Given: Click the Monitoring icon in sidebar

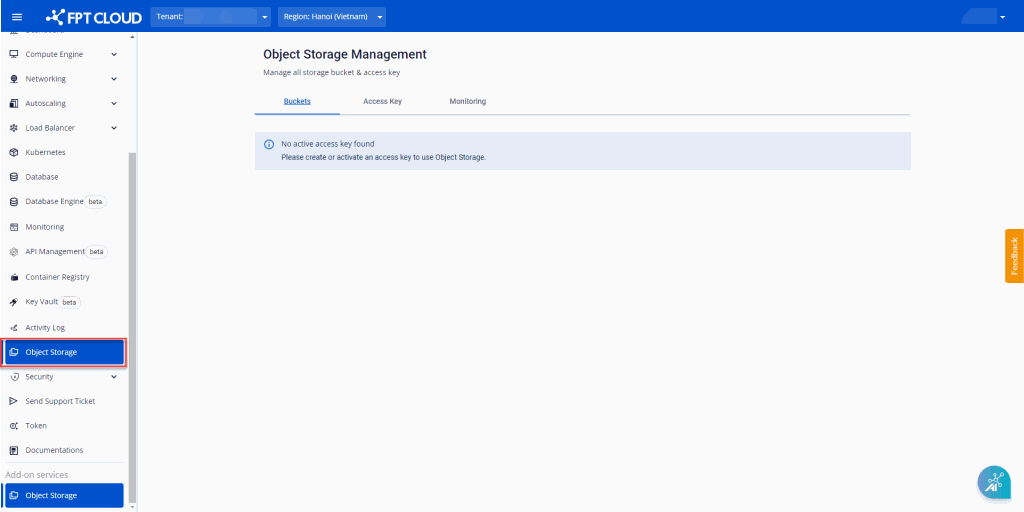Looking at the screenshot, I should (x=14, y=227).
